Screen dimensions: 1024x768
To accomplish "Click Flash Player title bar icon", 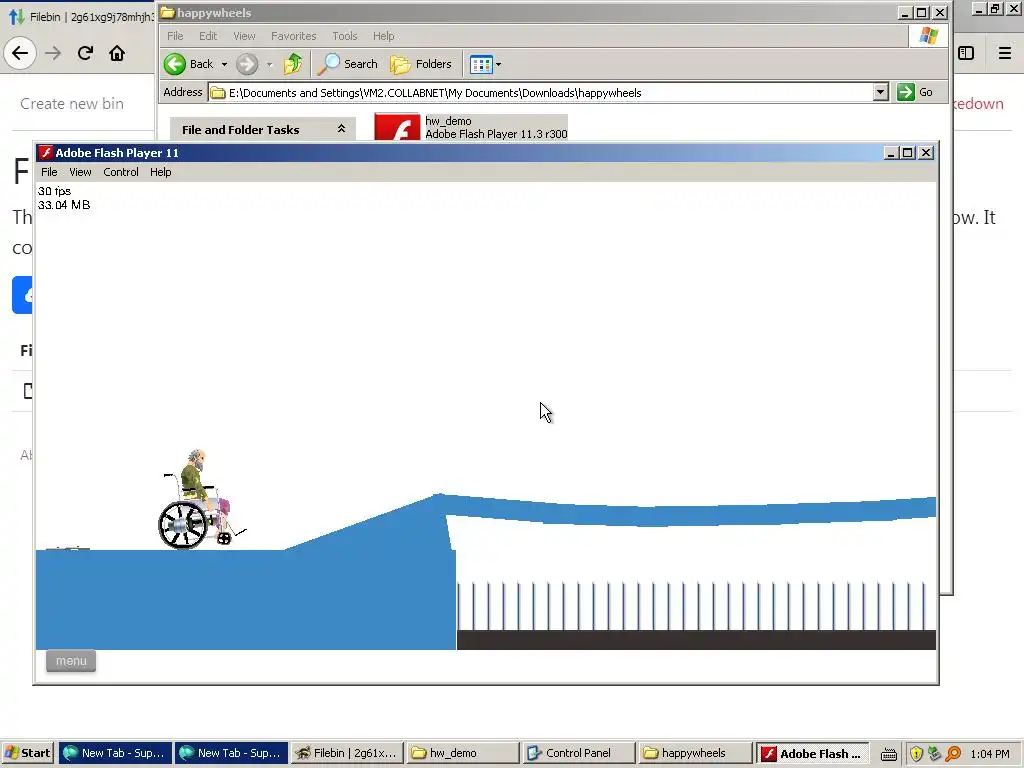I will 45,152.
